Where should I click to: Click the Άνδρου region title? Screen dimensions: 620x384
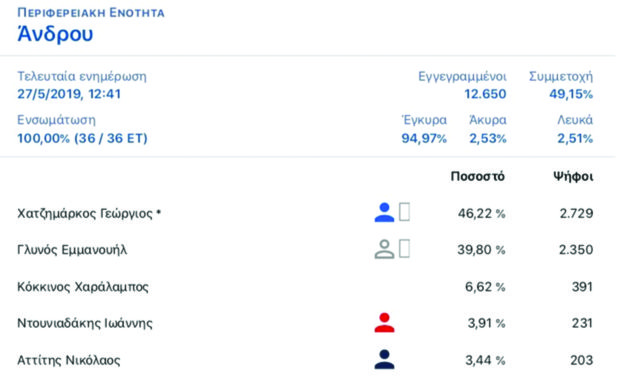click(55, 34)
